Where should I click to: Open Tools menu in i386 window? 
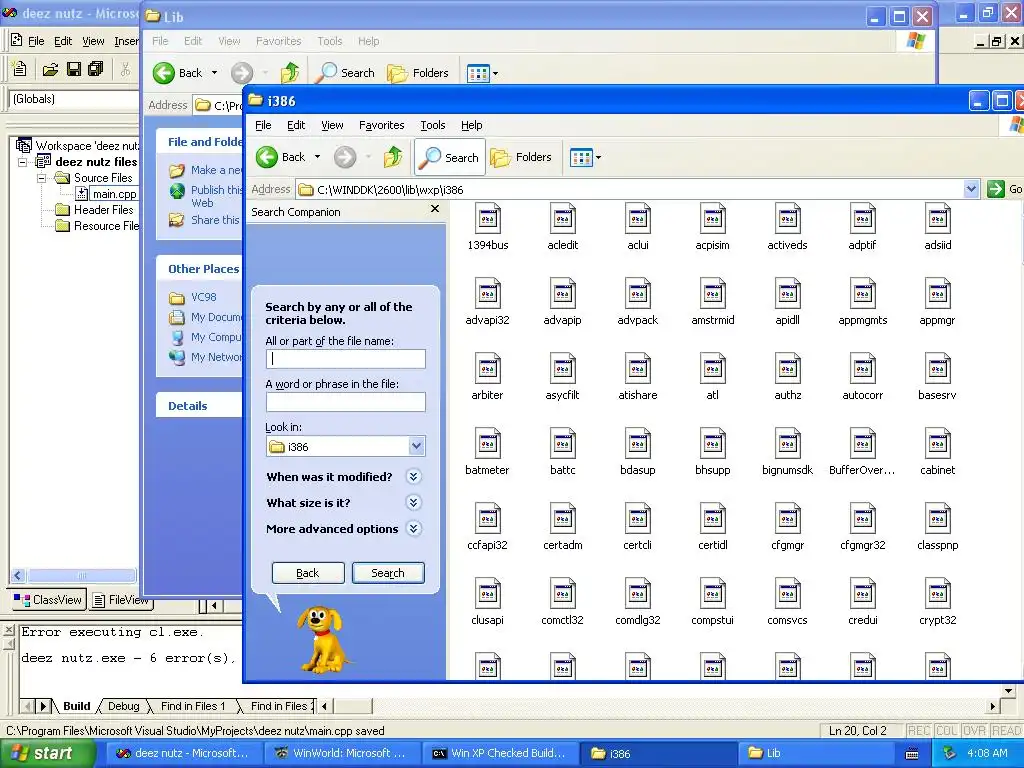pos(432,125)
